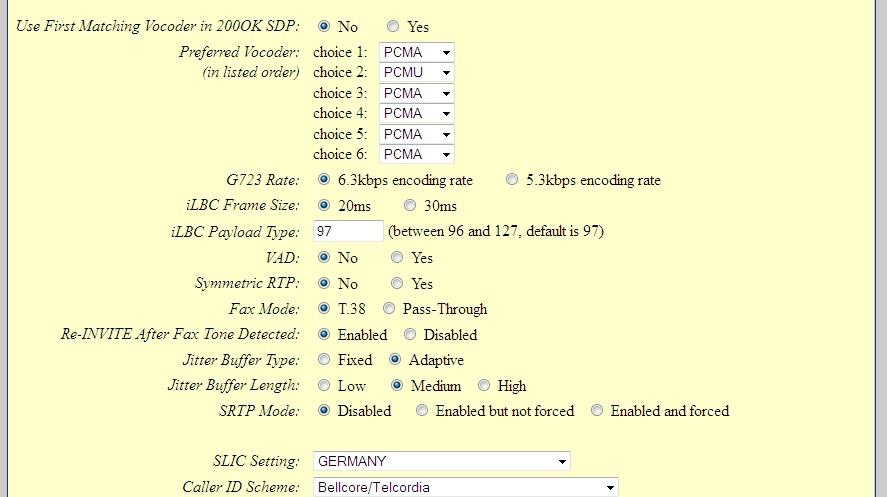The height and width of the screenshot is (497, 887).
Task: Open the choice 2 vocoder dropdown showing PCMU
Action: 416,72
